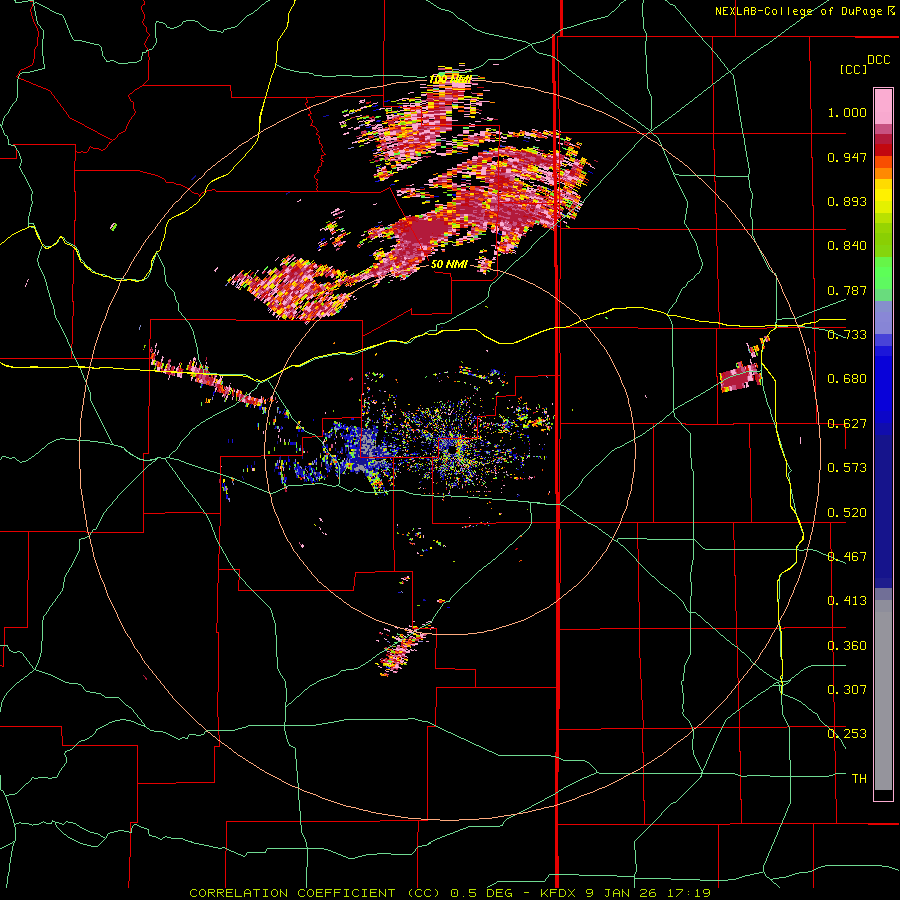Viewport: 900px width, 900px height.
Task: Pick the light pink swatch atop the color bar
Action: click(x=883, y=106)
